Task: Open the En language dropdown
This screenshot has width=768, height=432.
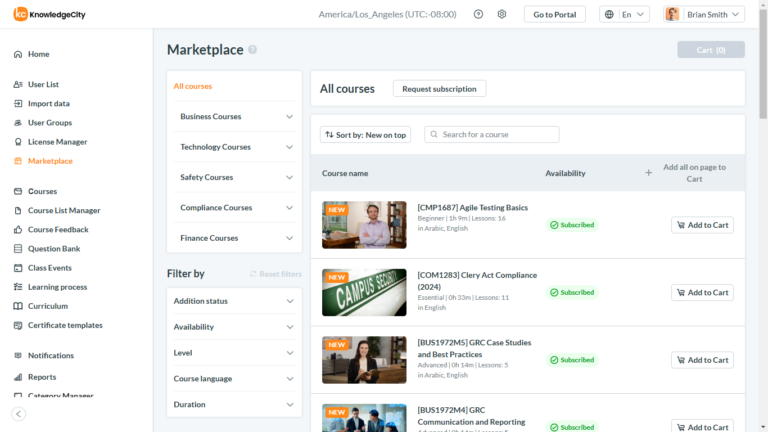Action: coord(625,14)
